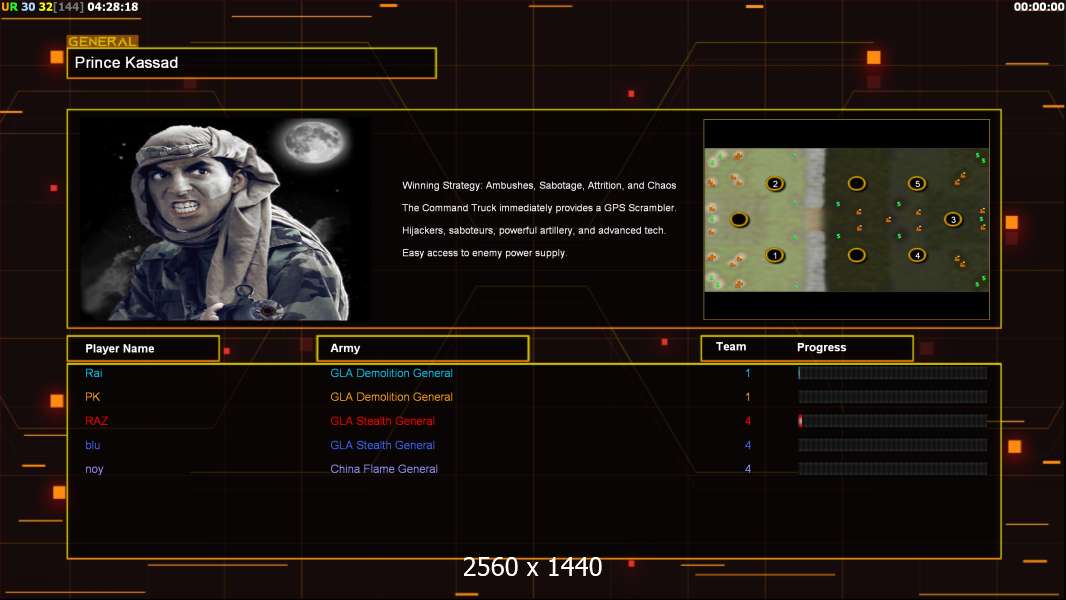Click team number 1 in PK's row
The width and height of the screenshot is (1066, 600).
(748, 397)
